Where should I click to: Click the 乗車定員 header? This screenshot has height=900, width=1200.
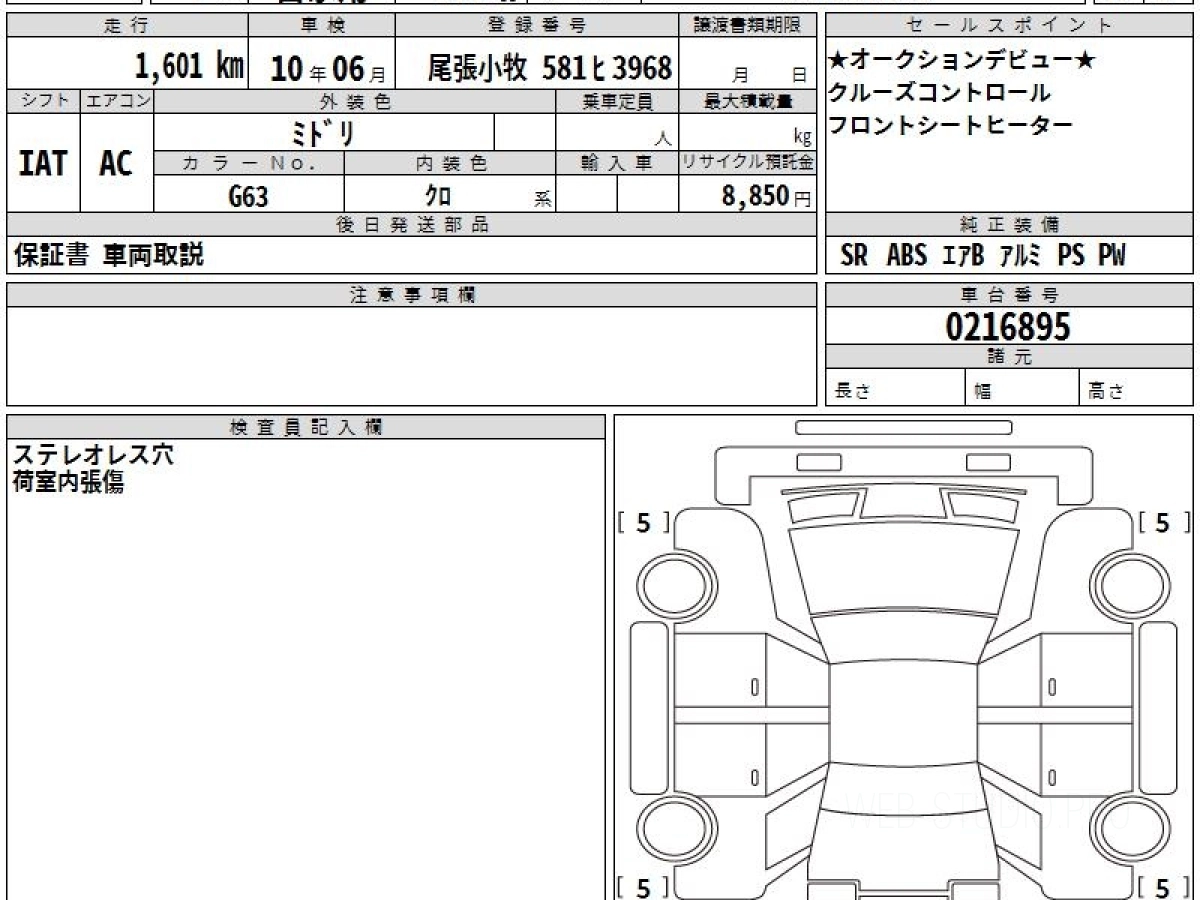[x=617, y=101]
